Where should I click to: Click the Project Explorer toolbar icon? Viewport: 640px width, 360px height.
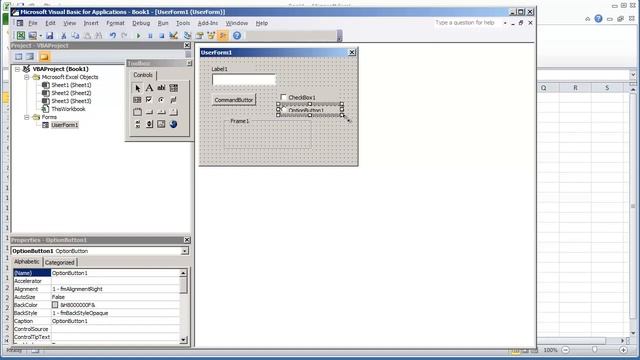pos(187,36)
